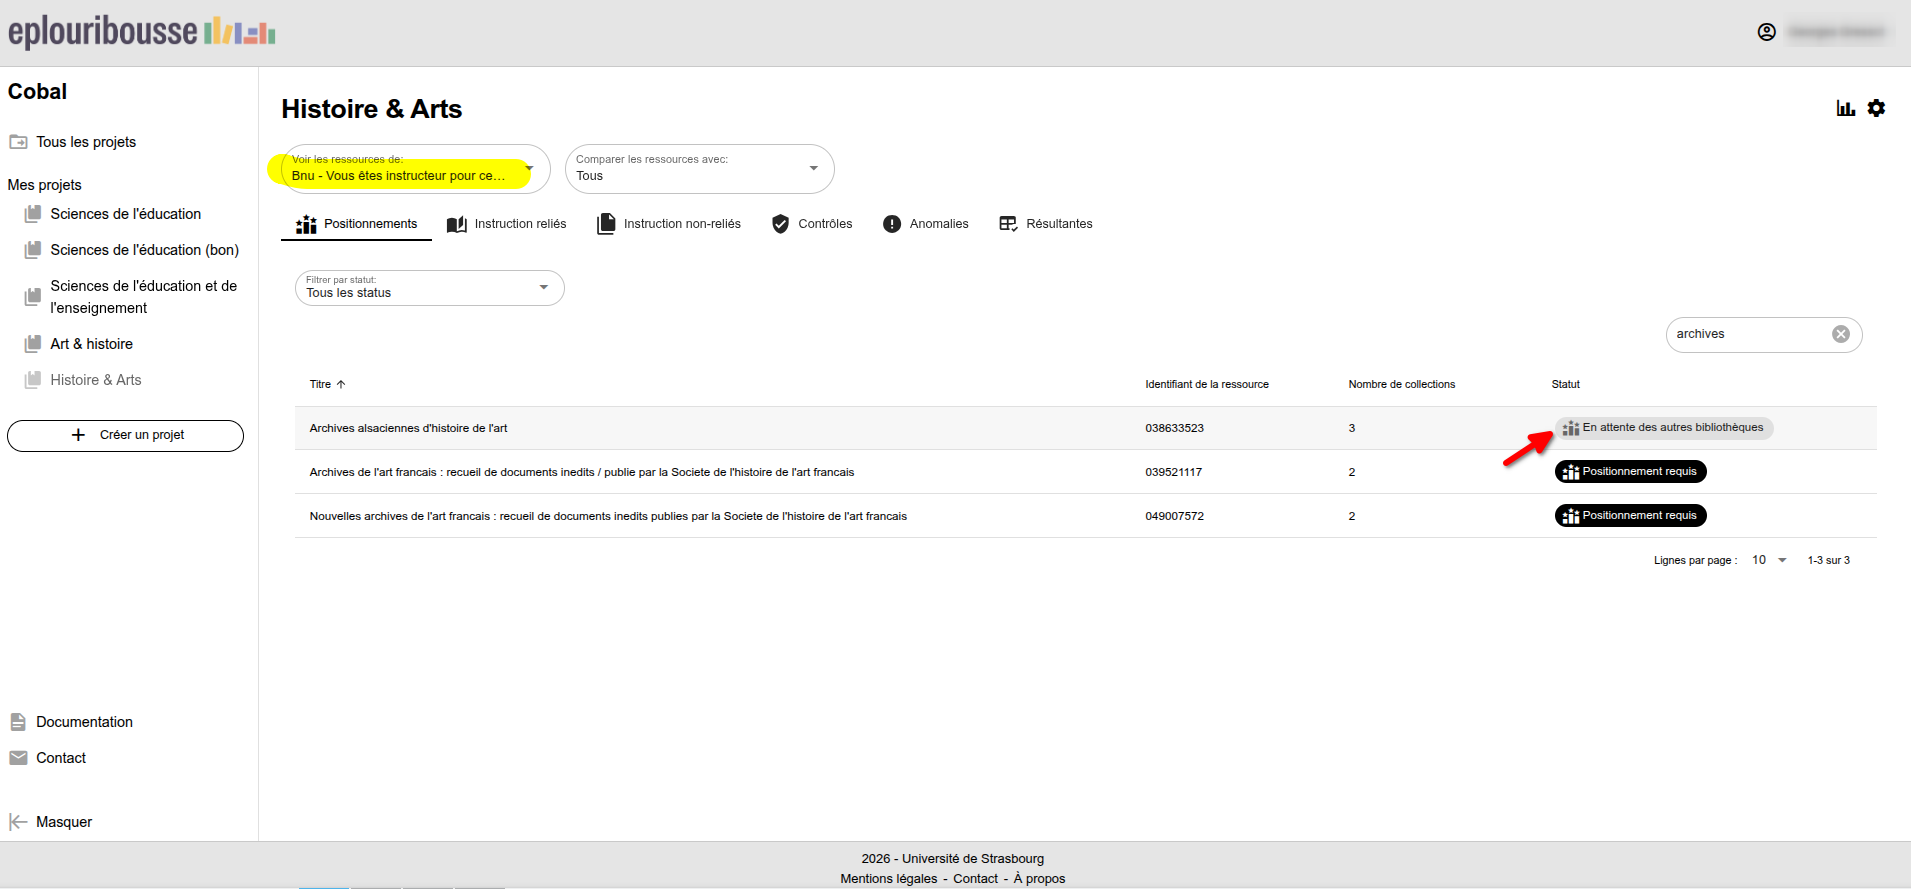
Task: Sort by Titre column arrow
Action: tap(341, 384)
